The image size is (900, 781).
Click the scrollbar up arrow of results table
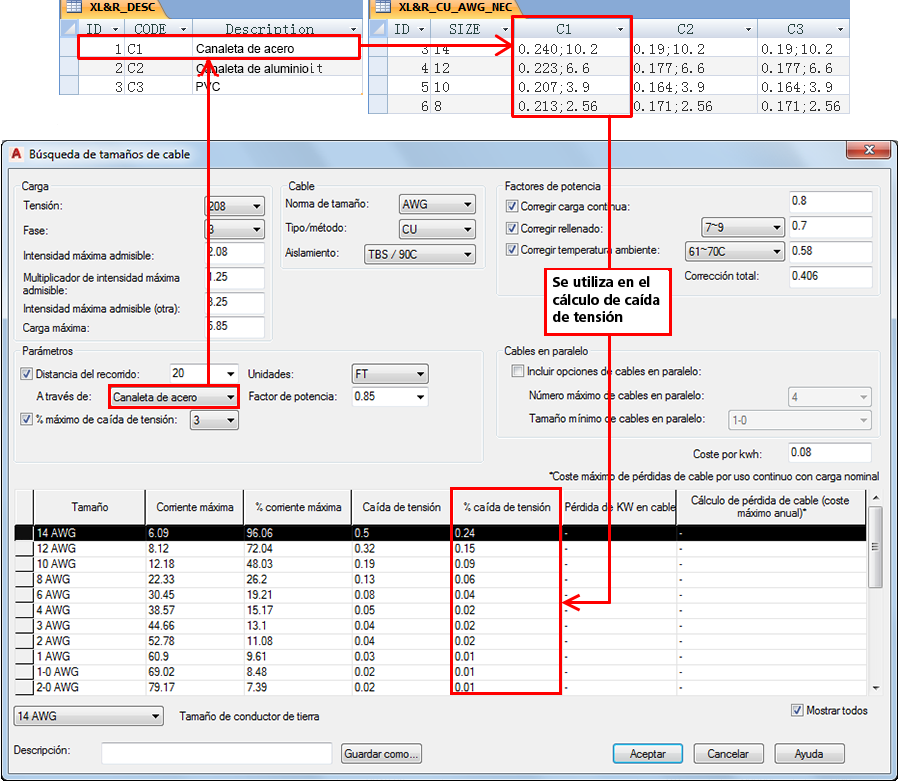875,498
